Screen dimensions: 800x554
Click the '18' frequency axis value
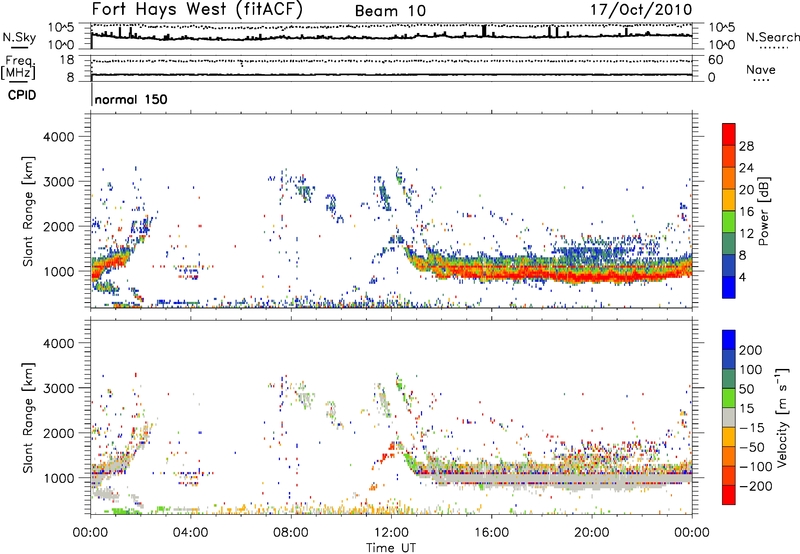click(x=67, y=60)
